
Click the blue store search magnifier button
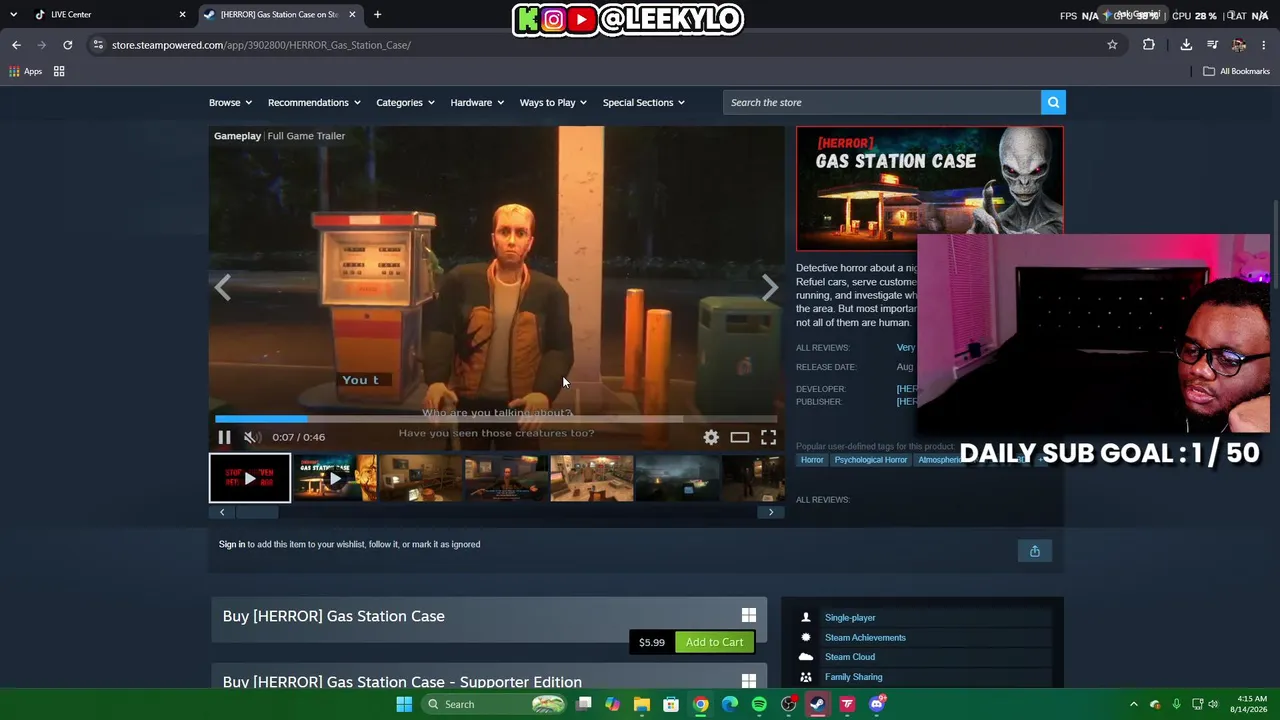(x=1053, y=102)
